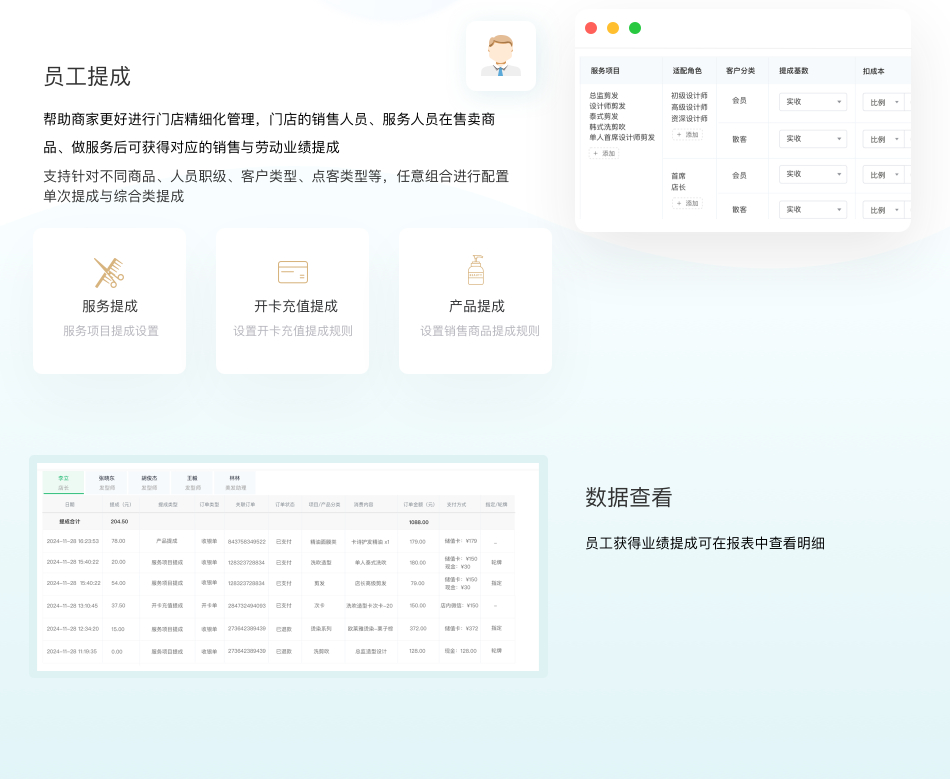
Task: Open the 开卡充值提成 rules card
Action: [292, 301]
